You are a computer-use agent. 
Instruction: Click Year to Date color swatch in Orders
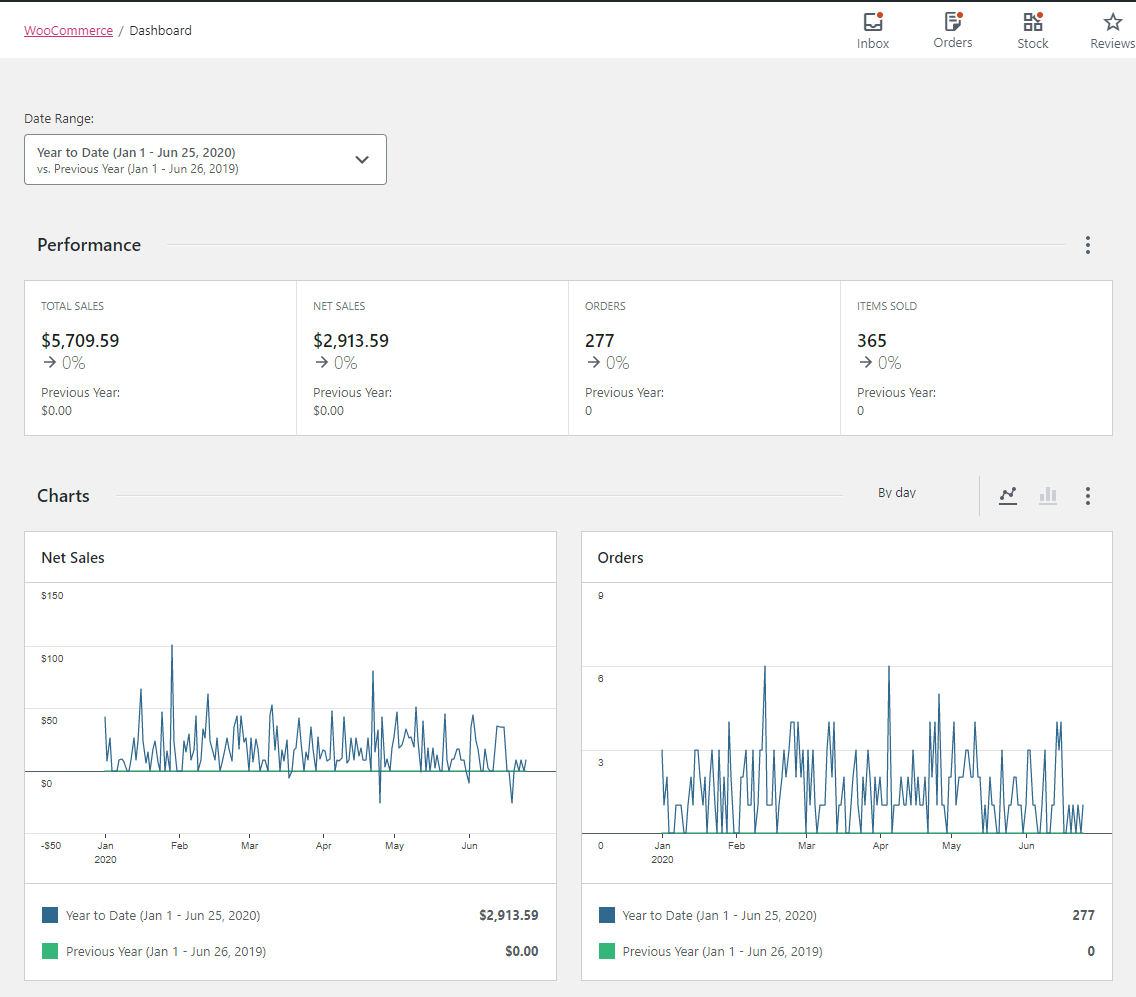click(607, 915)
